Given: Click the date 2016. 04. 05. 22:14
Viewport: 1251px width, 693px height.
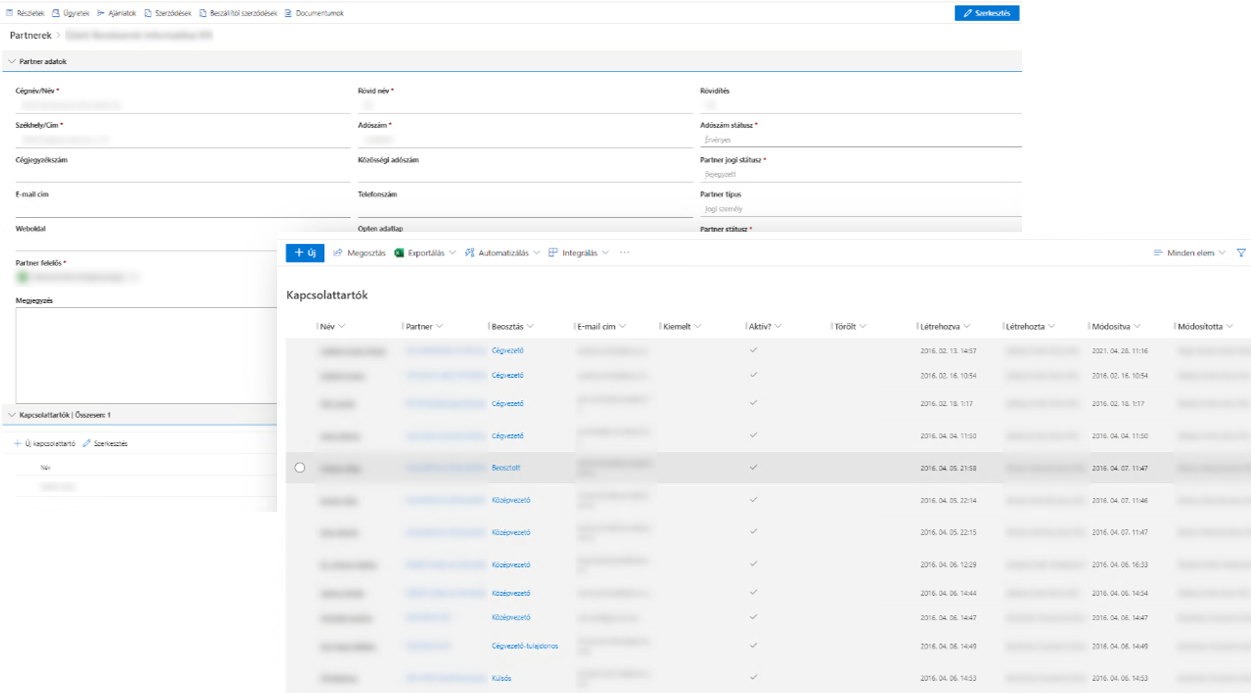Looking at the screenshot, I should (948, 500).
